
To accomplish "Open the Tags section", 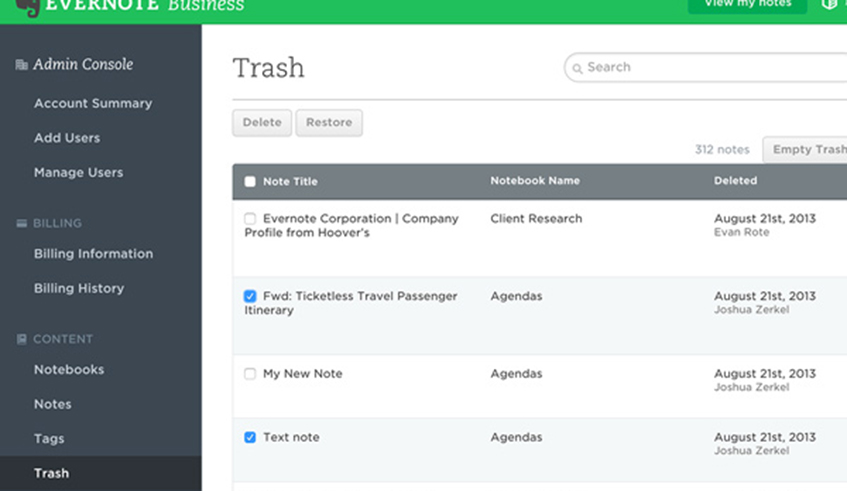I will coord(49,439).
